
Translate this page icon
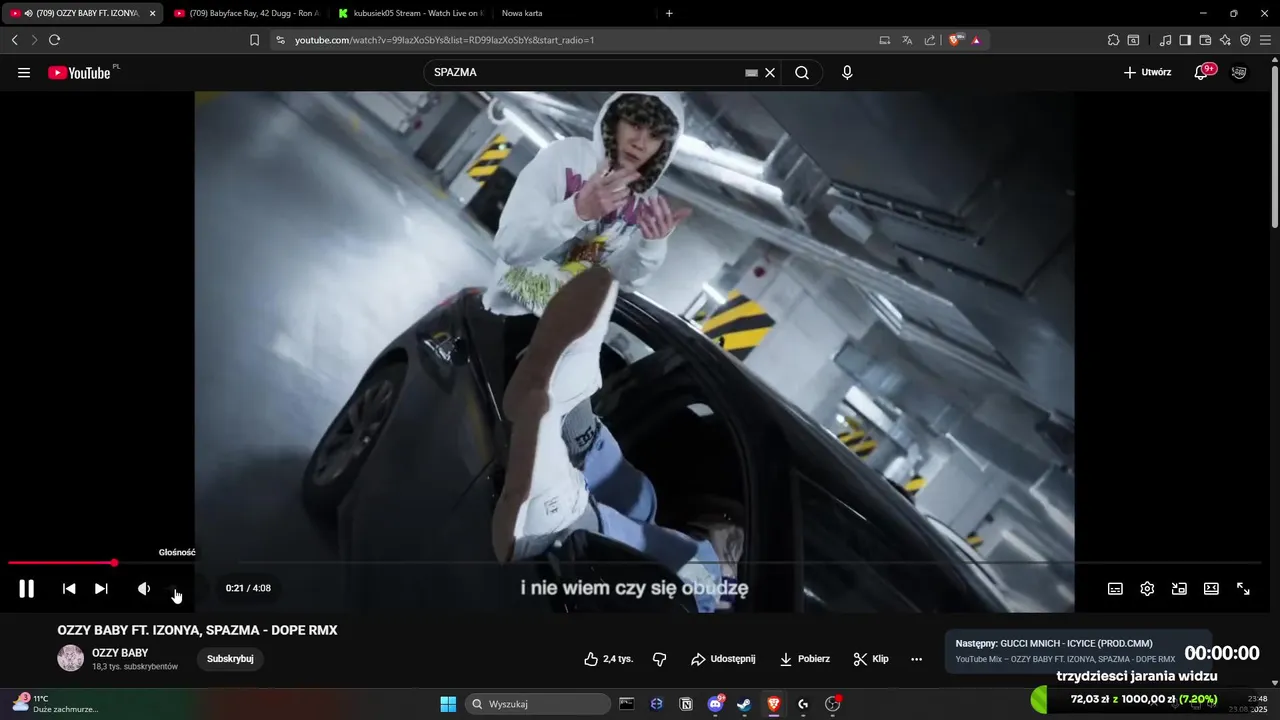[x=907, y=40]
